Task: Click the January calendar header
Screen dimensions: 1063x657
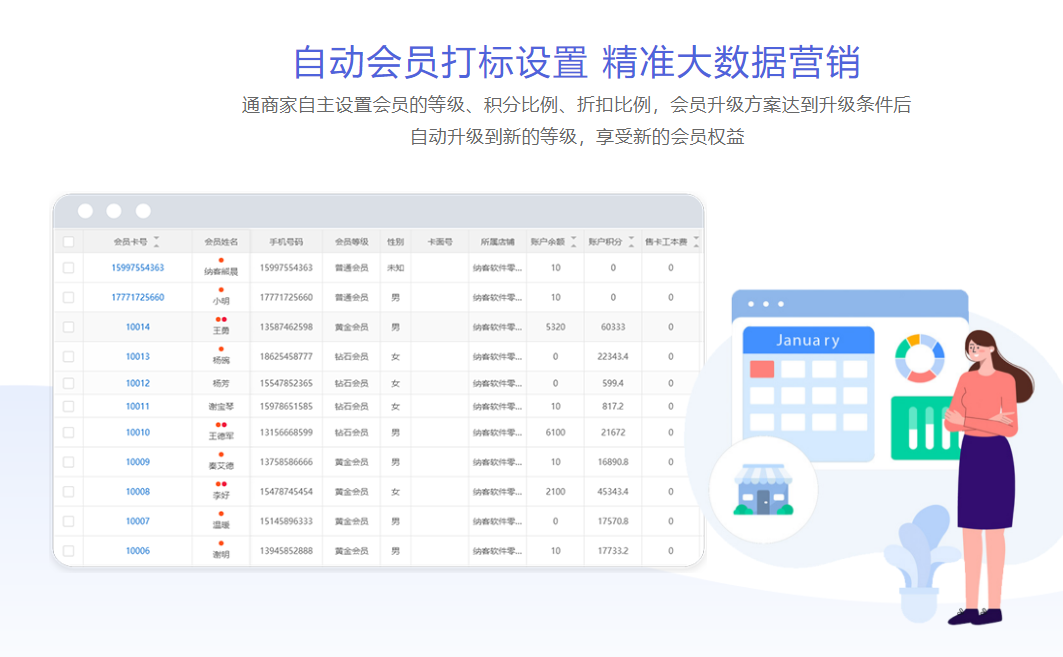Action: 808,340
